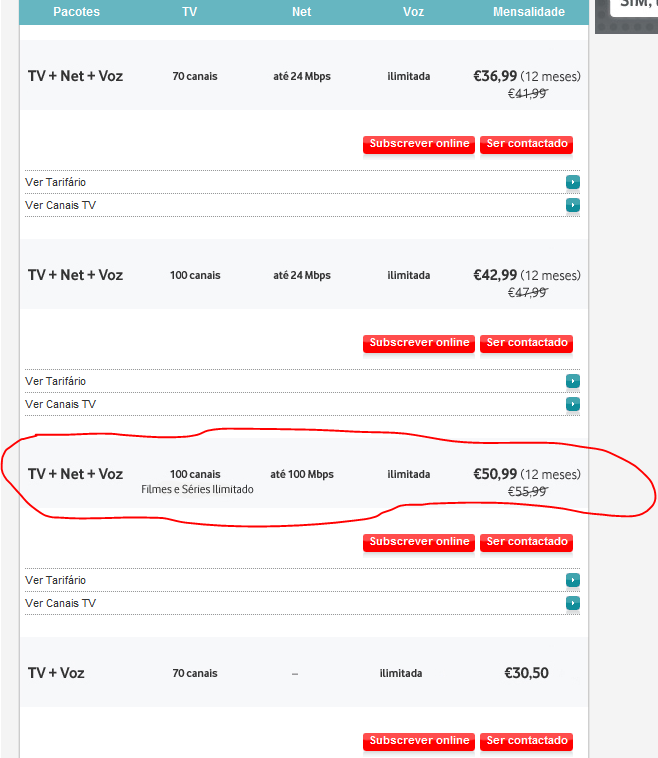Expand Ver Canais TV arrow under the €42,99 plan
The image size is (658, 758).
coord(573,404)
